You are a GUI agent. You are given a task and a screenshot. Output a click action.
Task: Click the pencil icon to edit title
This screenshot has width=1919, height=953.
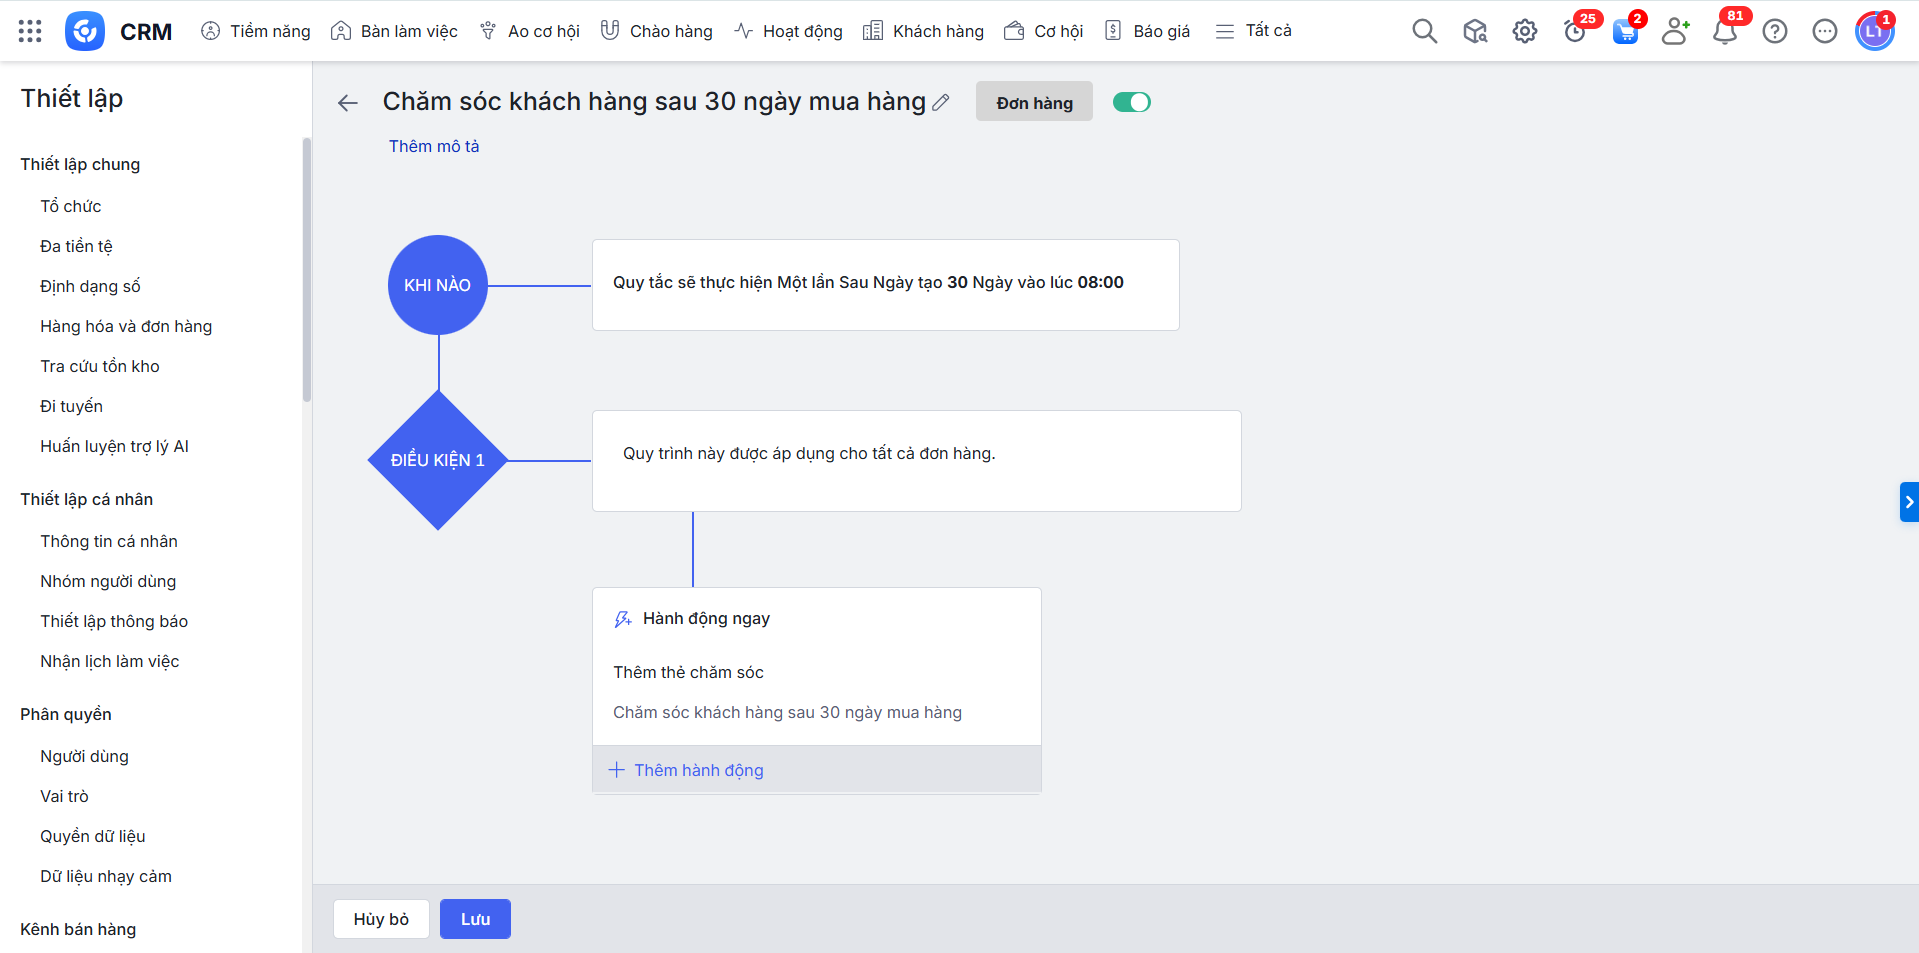941,102
